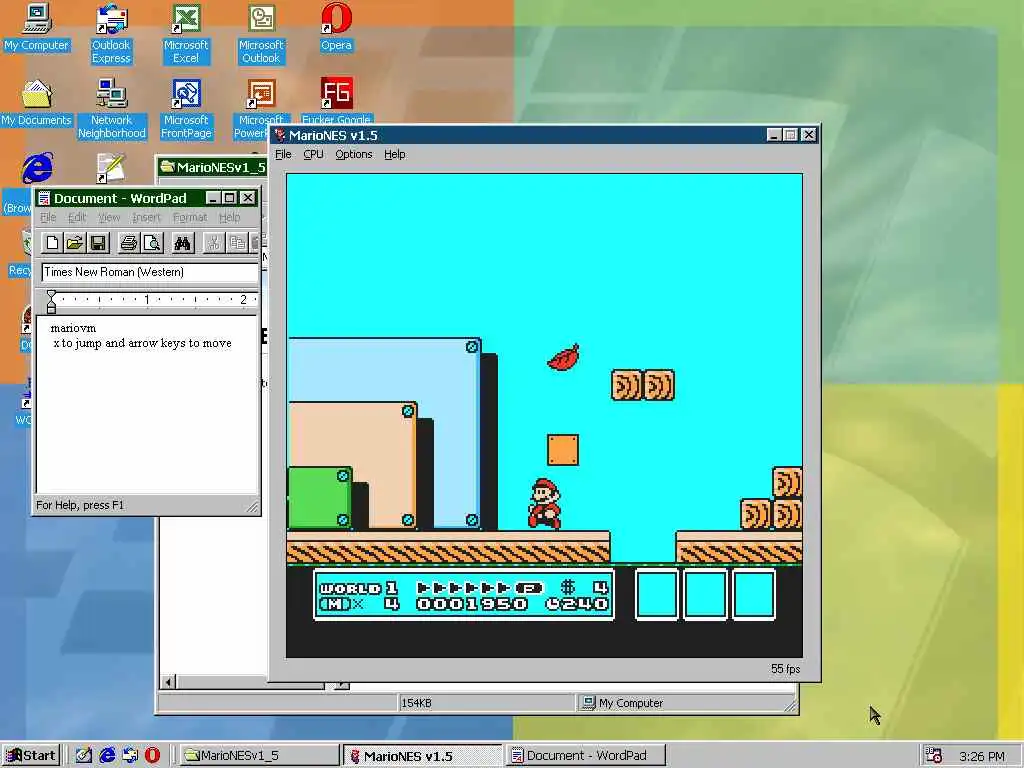Click the Open folder icon in WordPad
The image size is (1024, 768).
click(74, 244)
